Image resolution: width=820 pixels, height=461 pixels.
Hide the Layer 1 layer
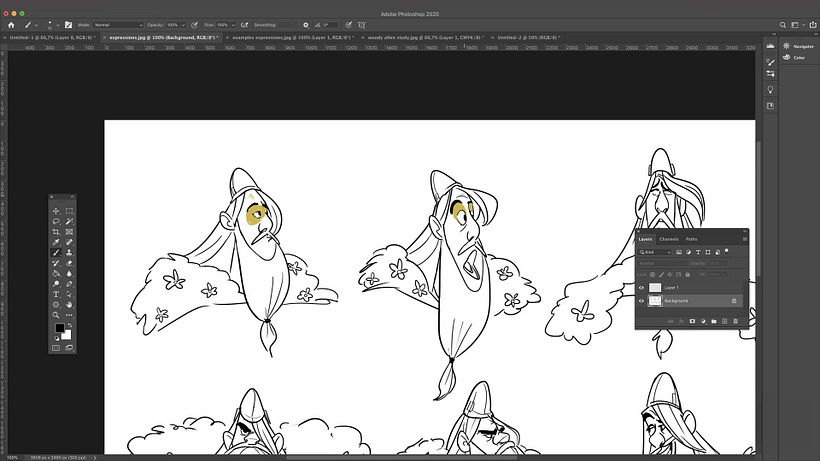[641, 287]
